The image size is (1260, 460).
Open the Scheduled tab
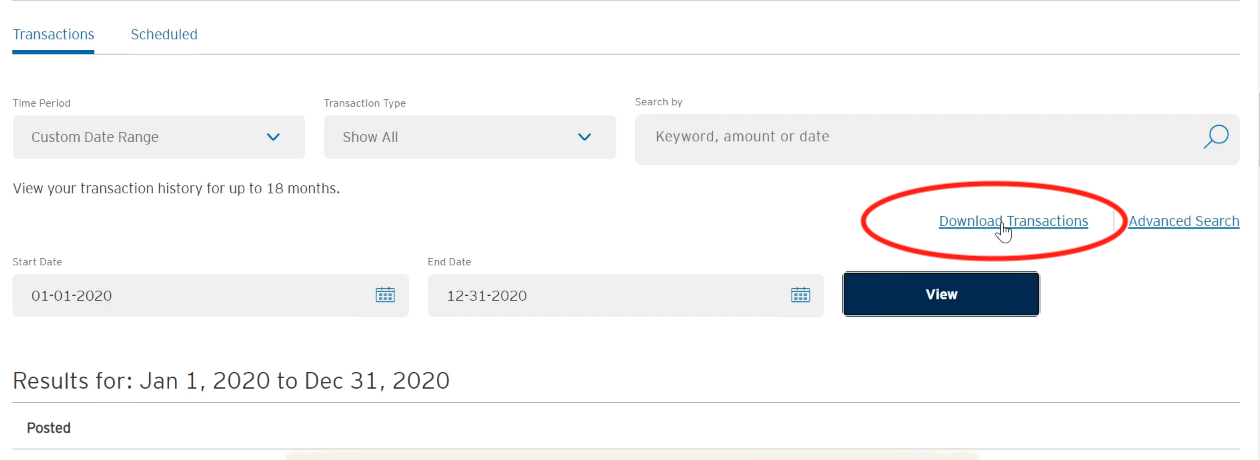[164, 34]
